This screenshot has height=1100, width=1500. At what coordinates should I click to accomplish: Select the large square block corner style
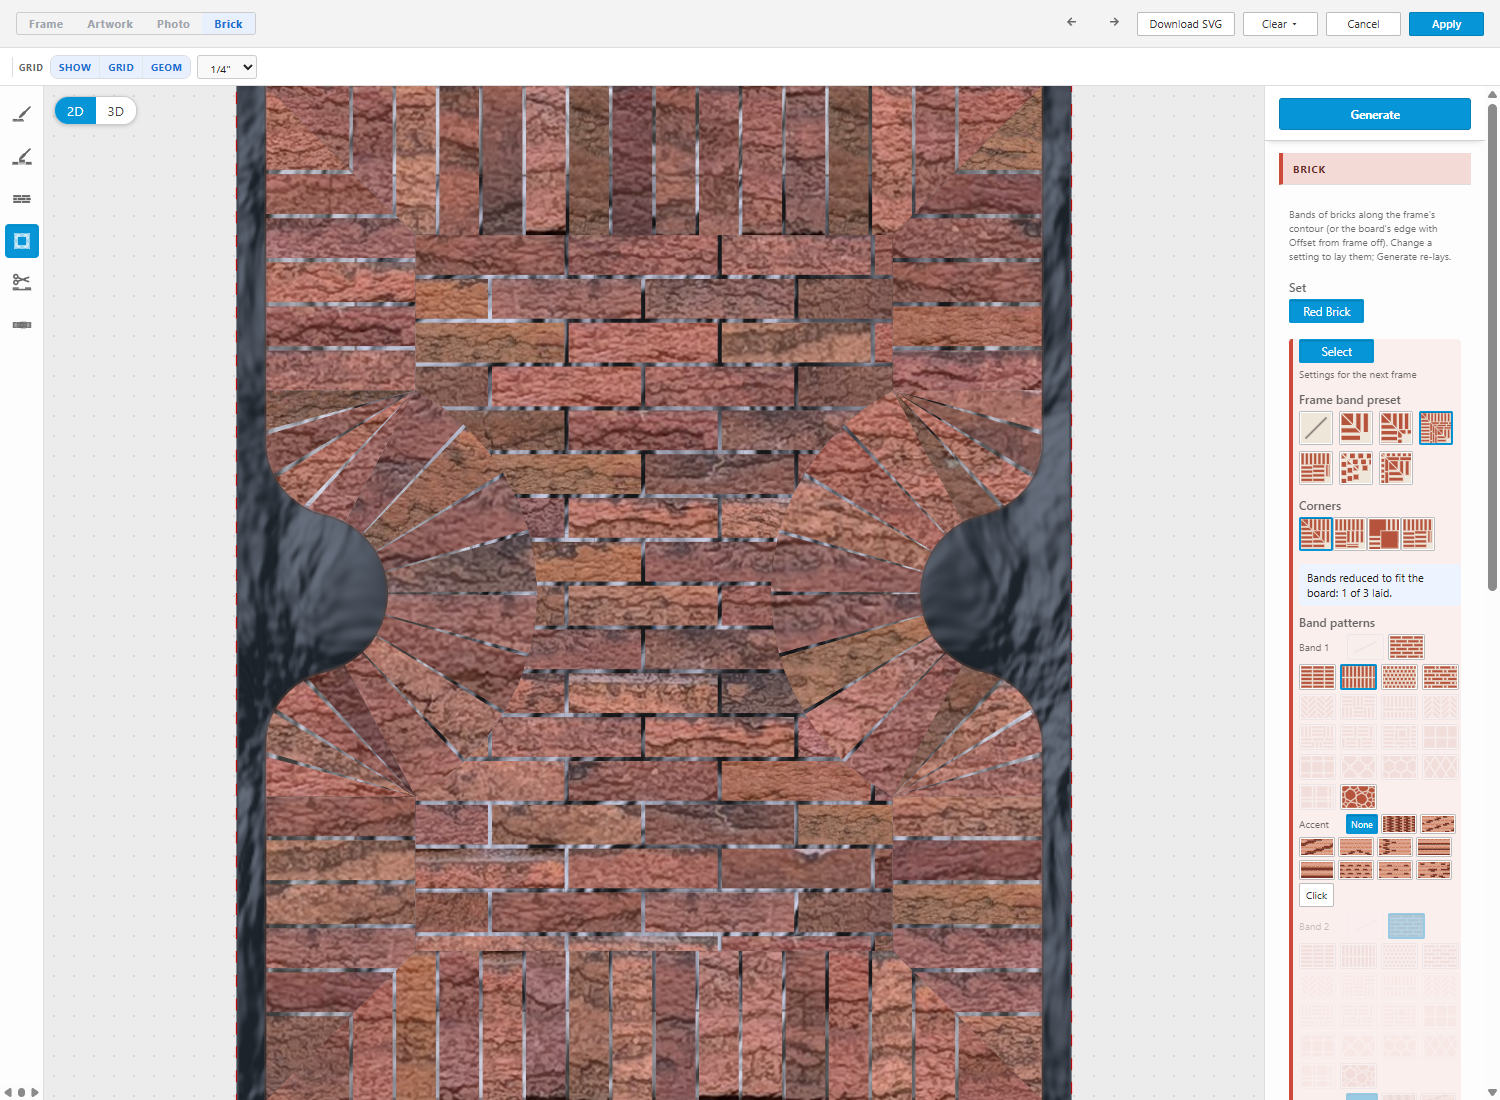pos(1384,534)
